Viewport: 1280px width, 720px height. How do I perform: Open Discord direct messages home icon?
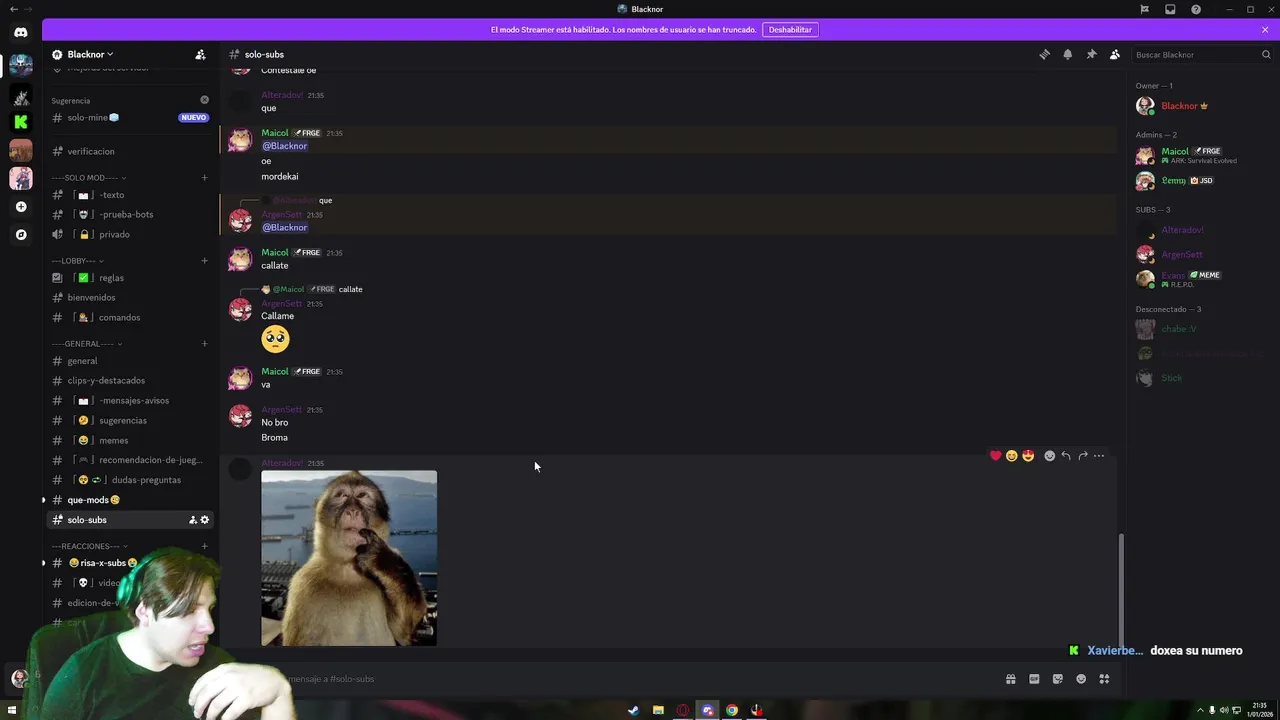(21, 33)
